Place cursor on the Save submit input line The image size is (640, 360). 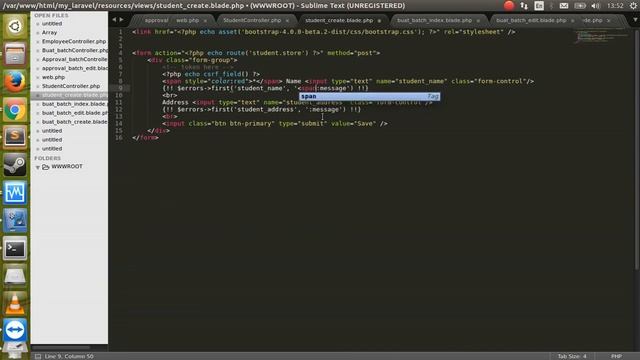pyautogui.click(x=275, y=124)
